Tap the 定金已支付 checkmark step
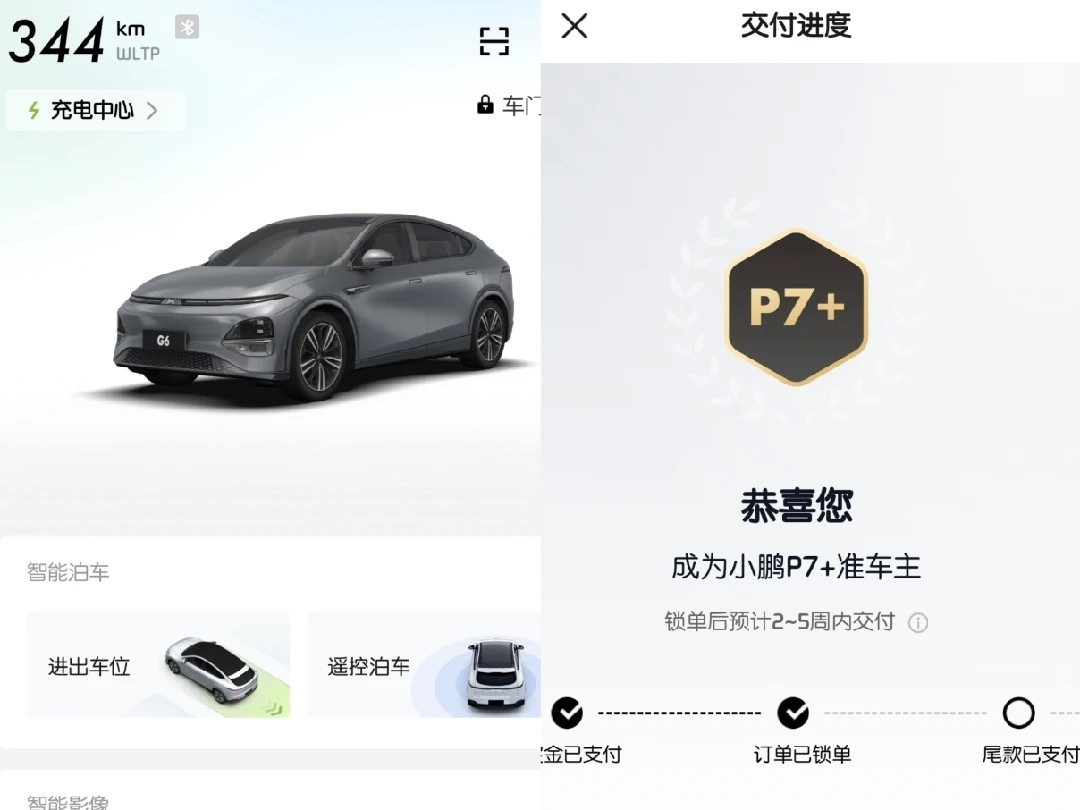The width and height of the screenshot is (1080, 810). 568,713
